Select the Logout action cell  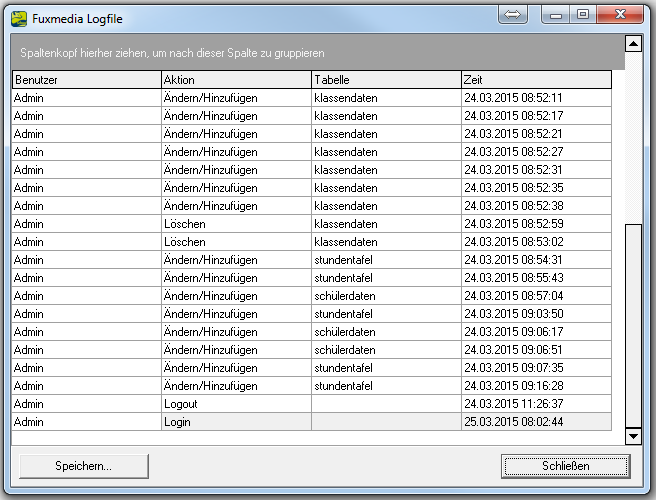point(236,403)
